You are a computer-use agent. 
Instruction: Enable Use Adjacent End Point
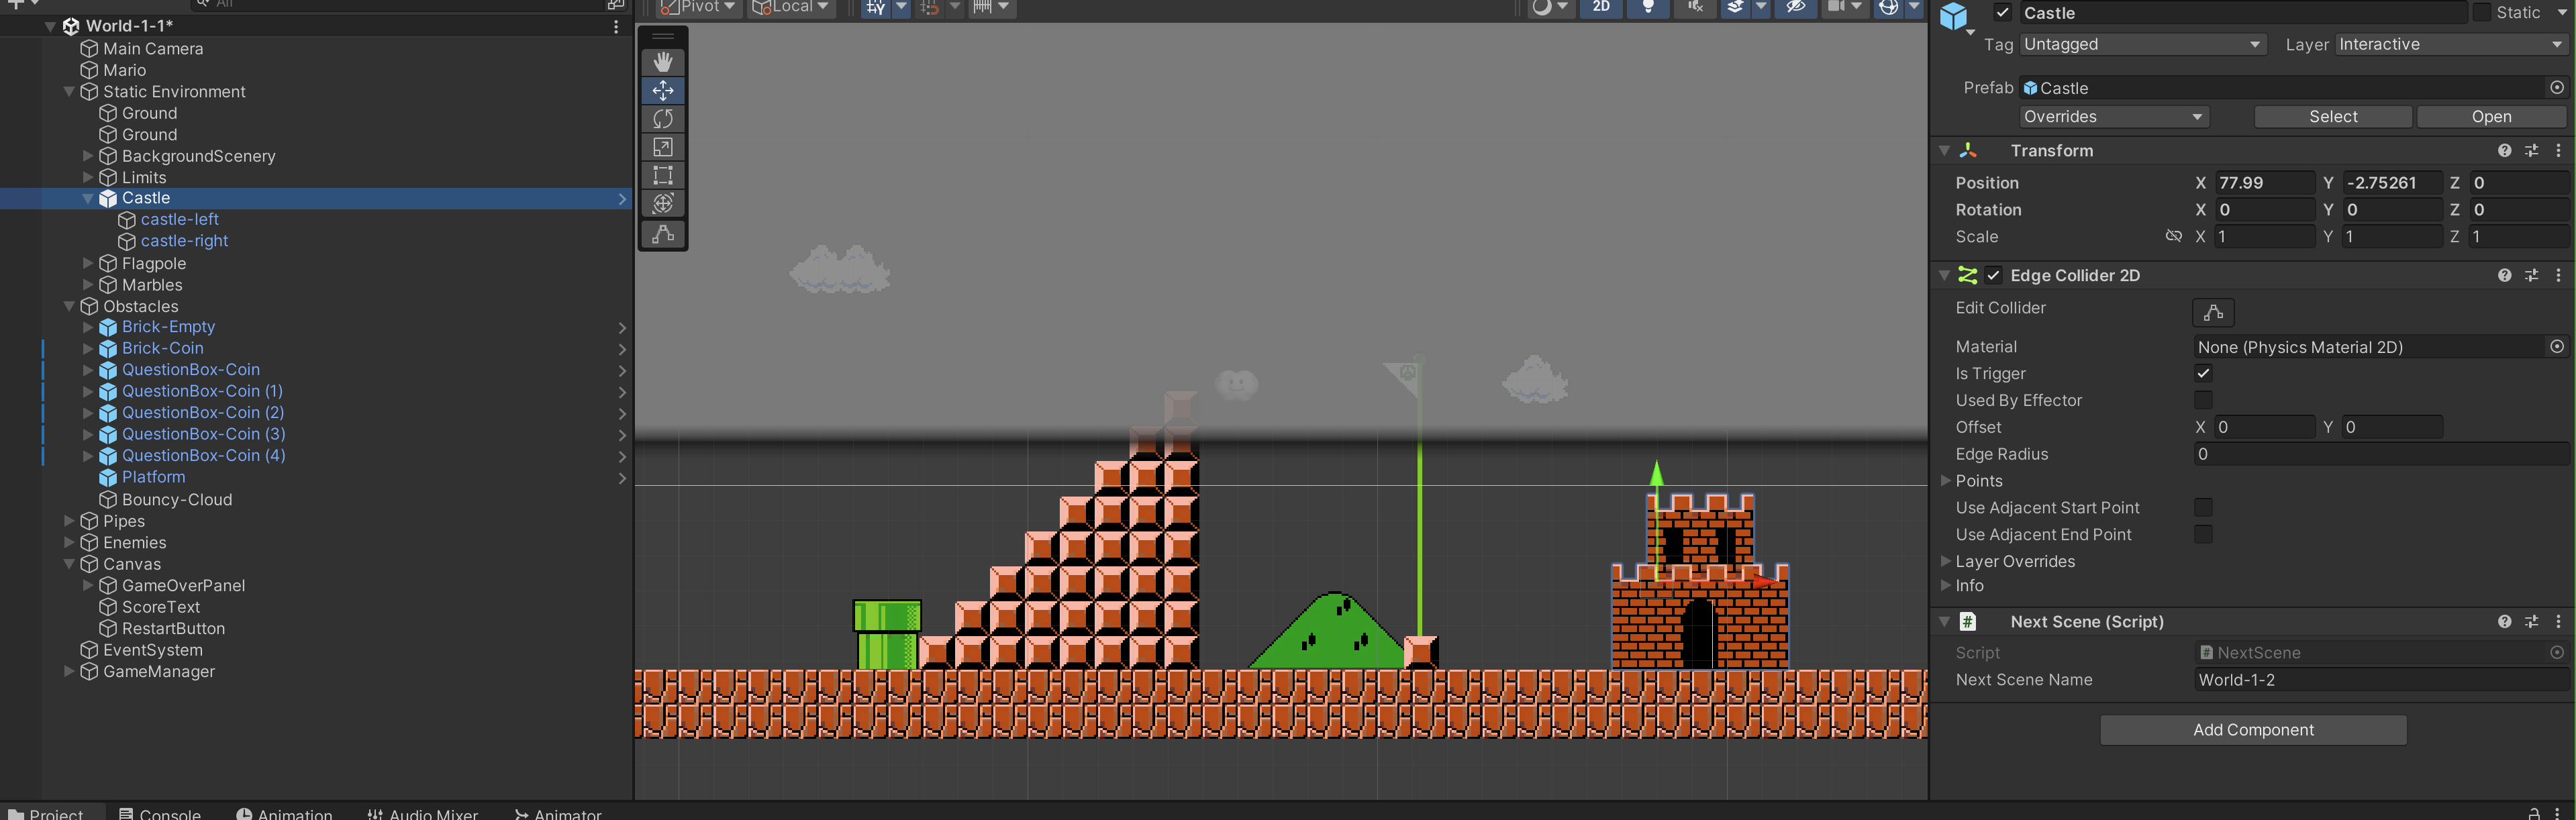point(2202,535)
